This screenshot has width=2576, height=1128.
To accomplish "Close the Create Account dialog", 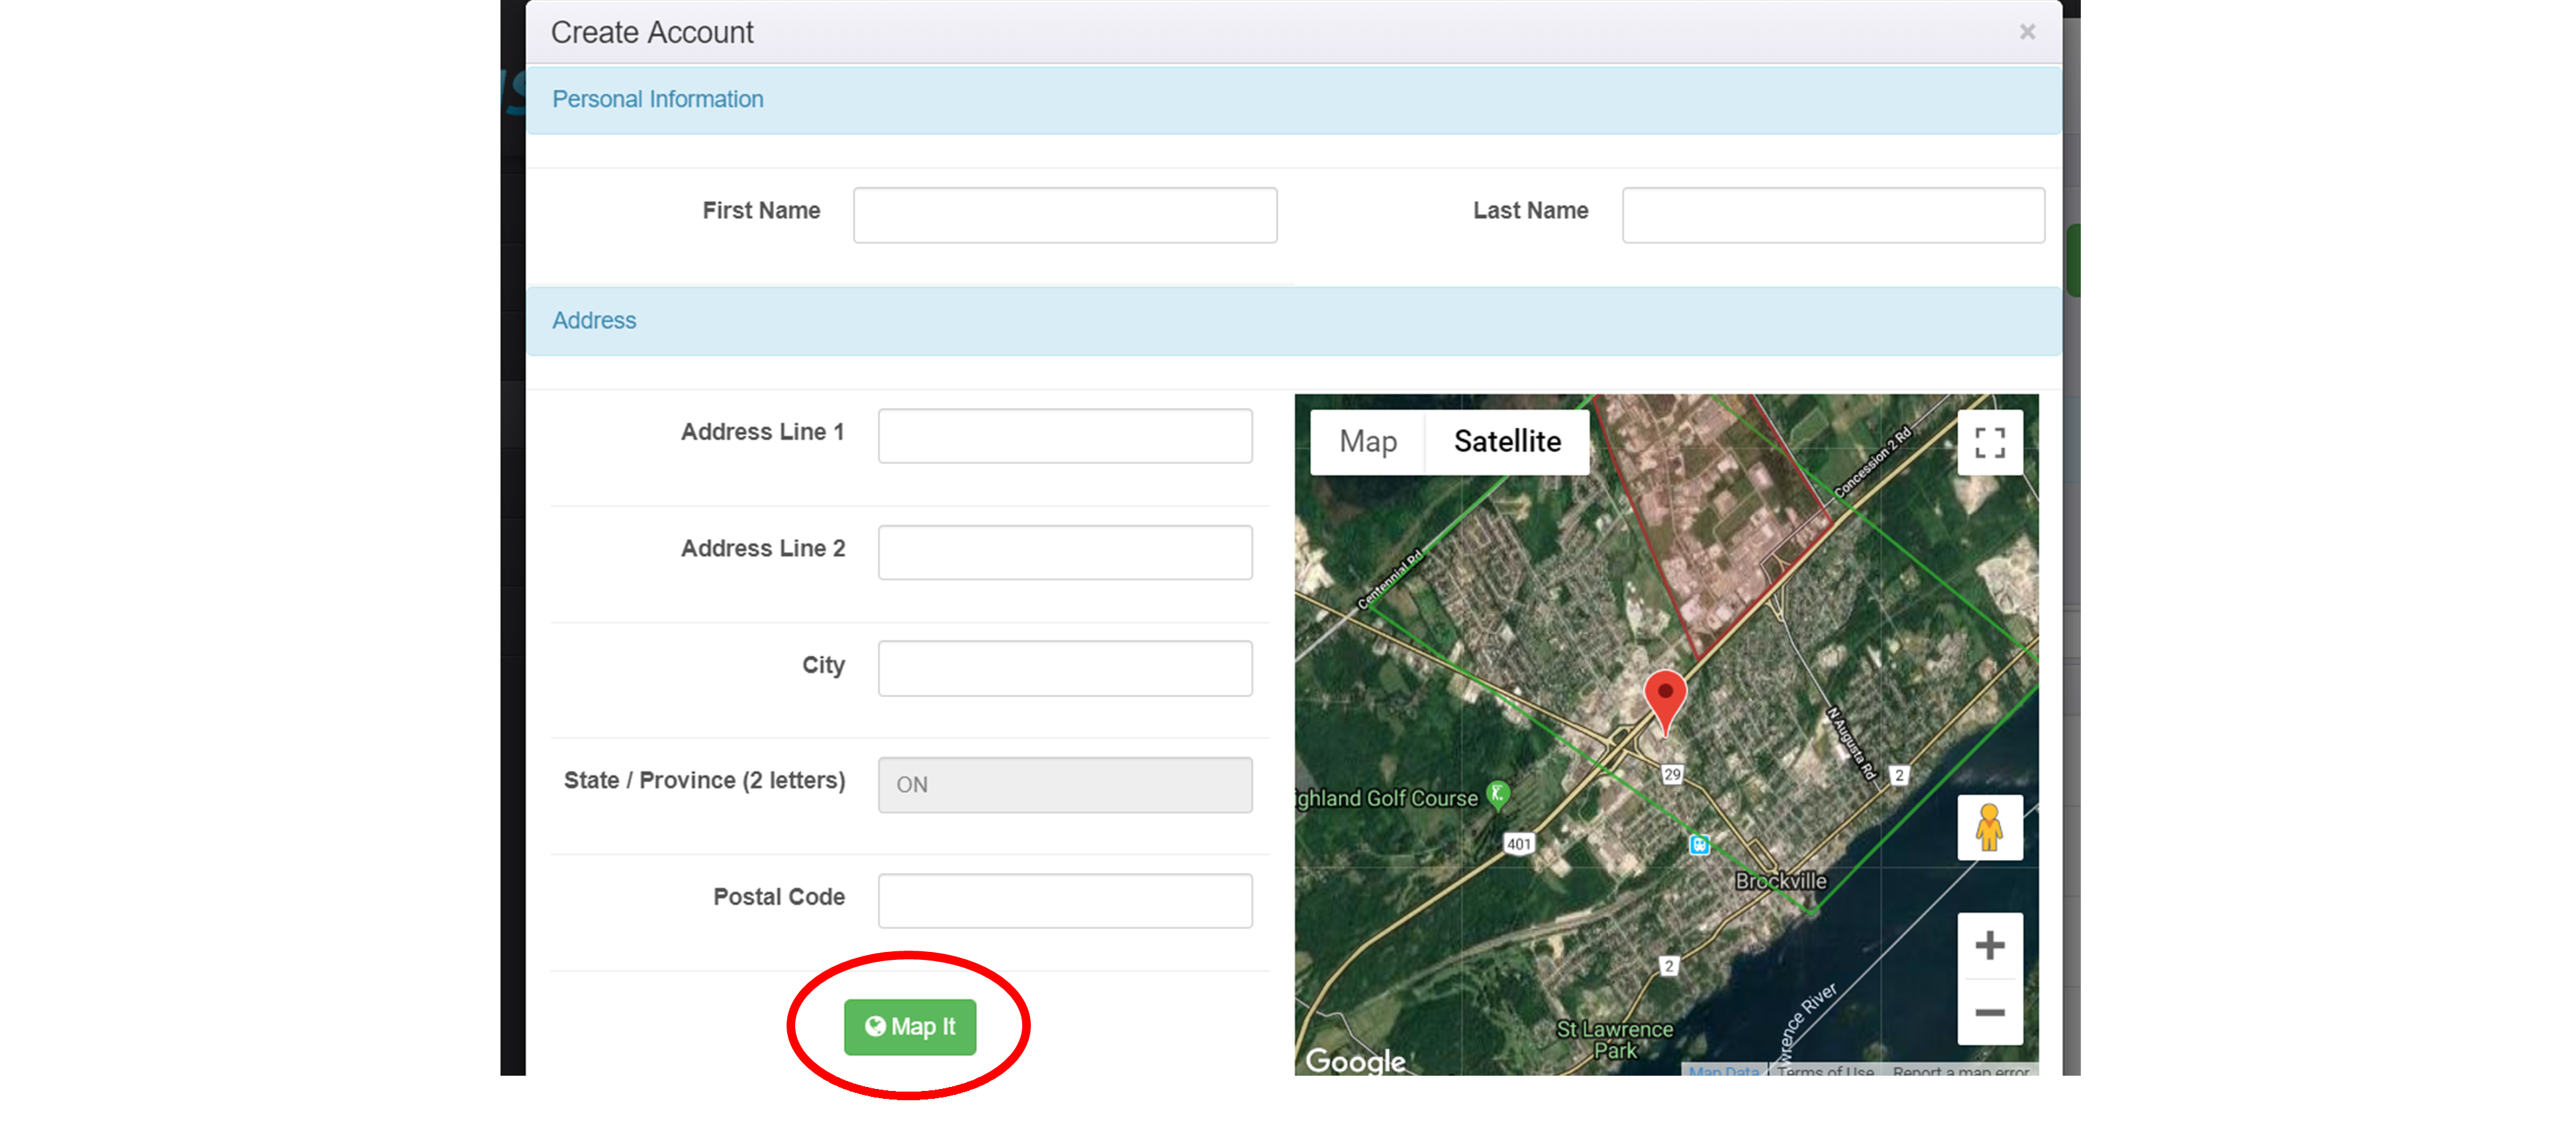I will 2027,32.
